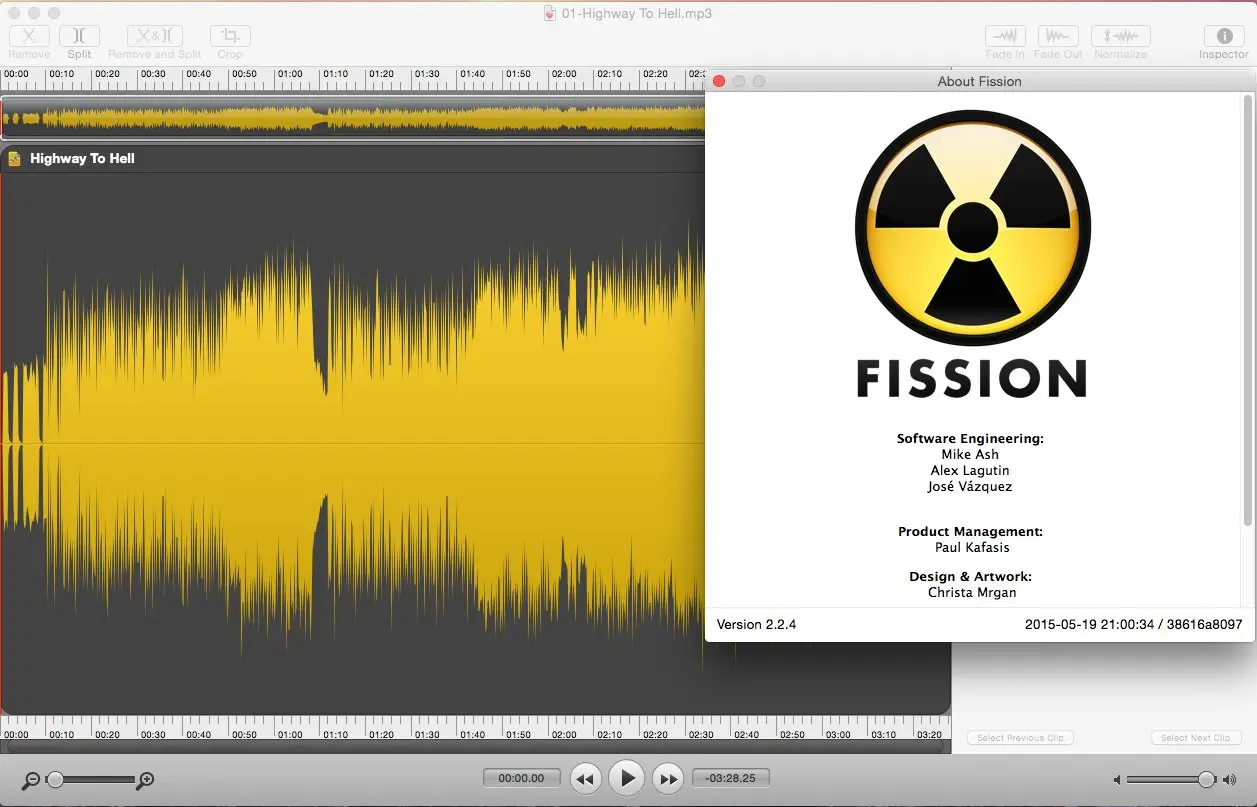Click the Remove tool icon
The height and width of the screenshot is (807, 1257).
click(x=29, y=36)
